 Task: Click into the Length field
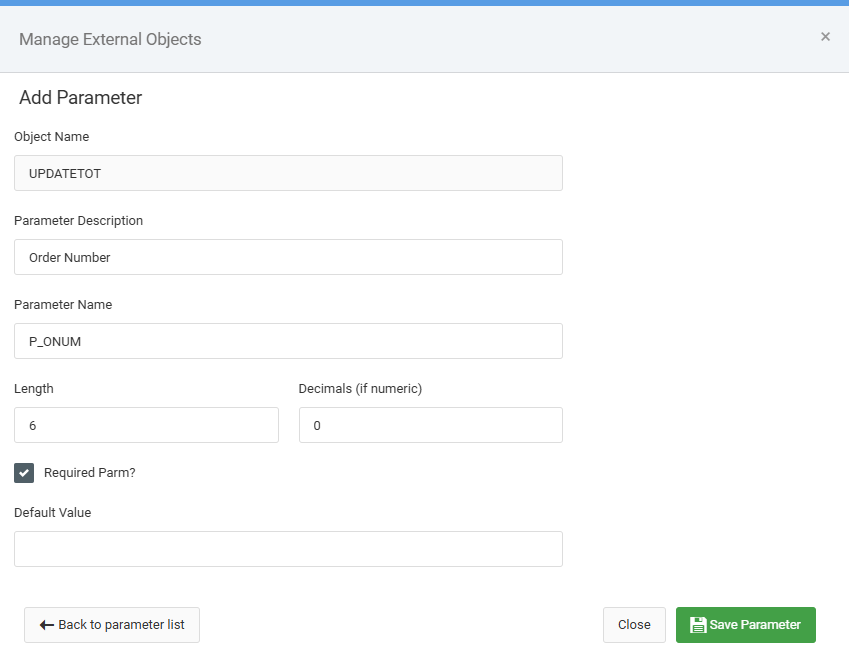click(146, 425)
